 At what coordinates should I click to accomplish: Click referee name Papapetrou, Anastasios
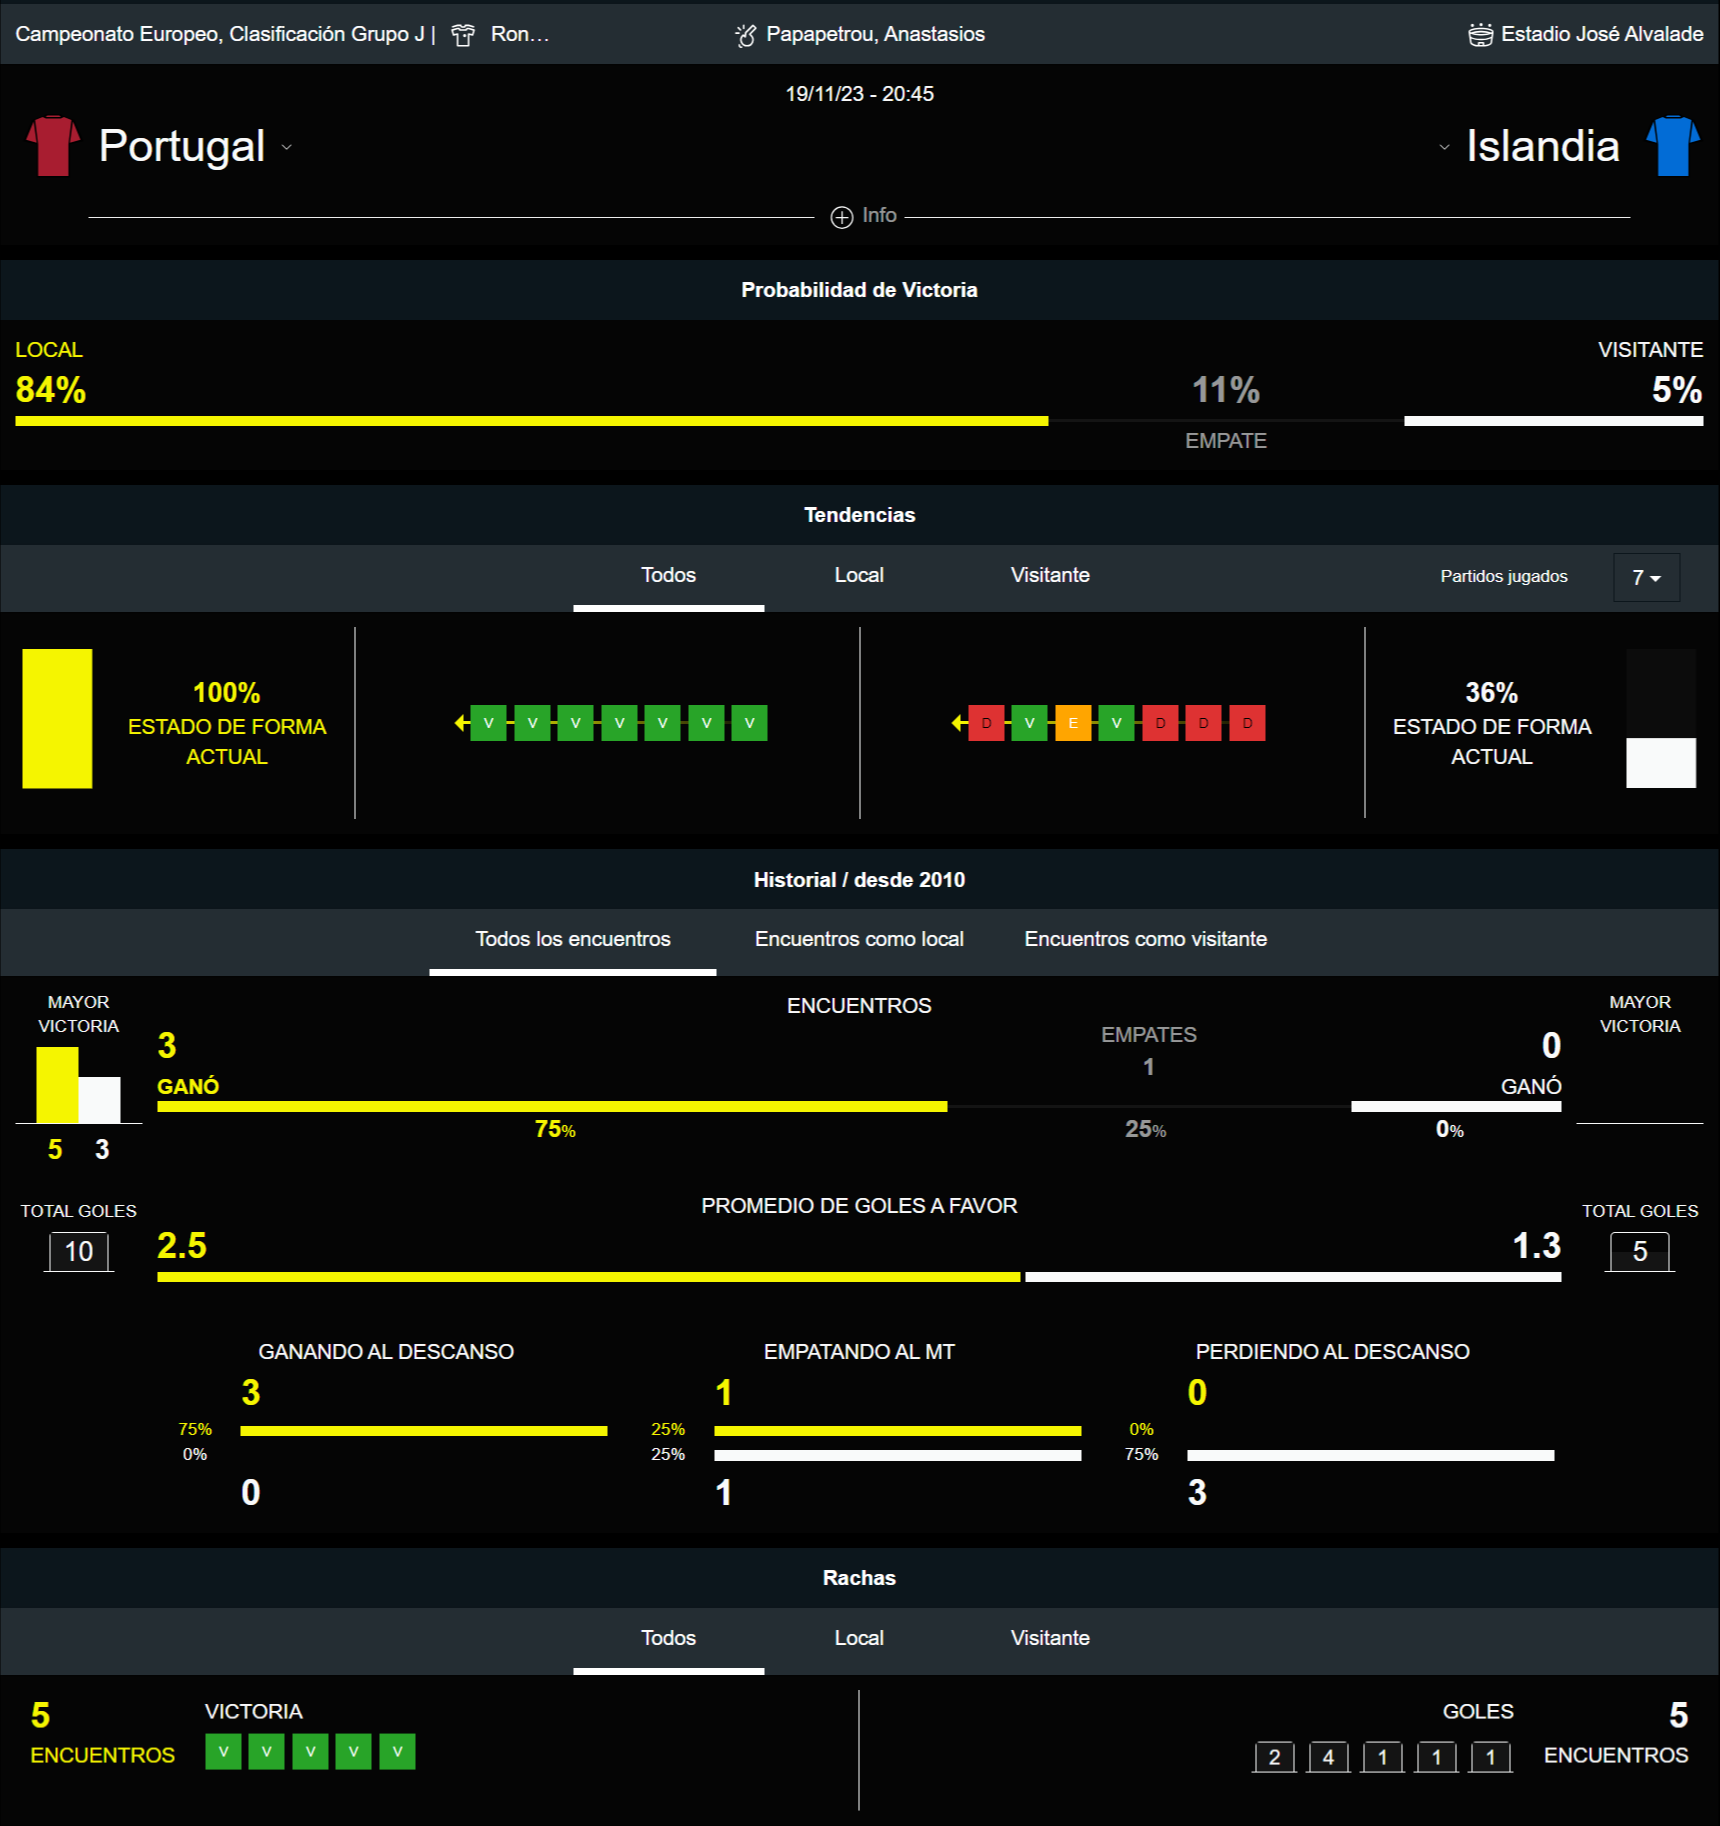tap(875, 34)
